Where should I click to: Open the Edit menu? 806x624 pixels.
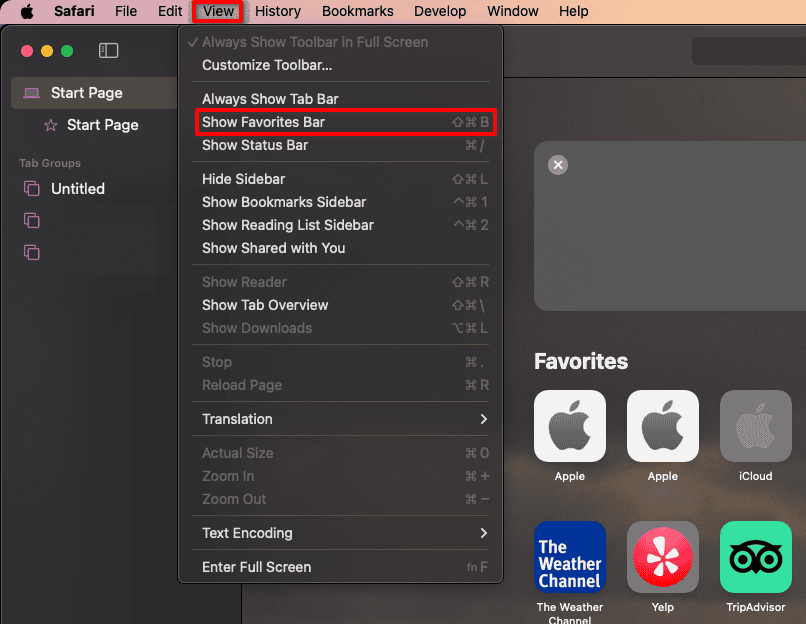click(170, 11)
